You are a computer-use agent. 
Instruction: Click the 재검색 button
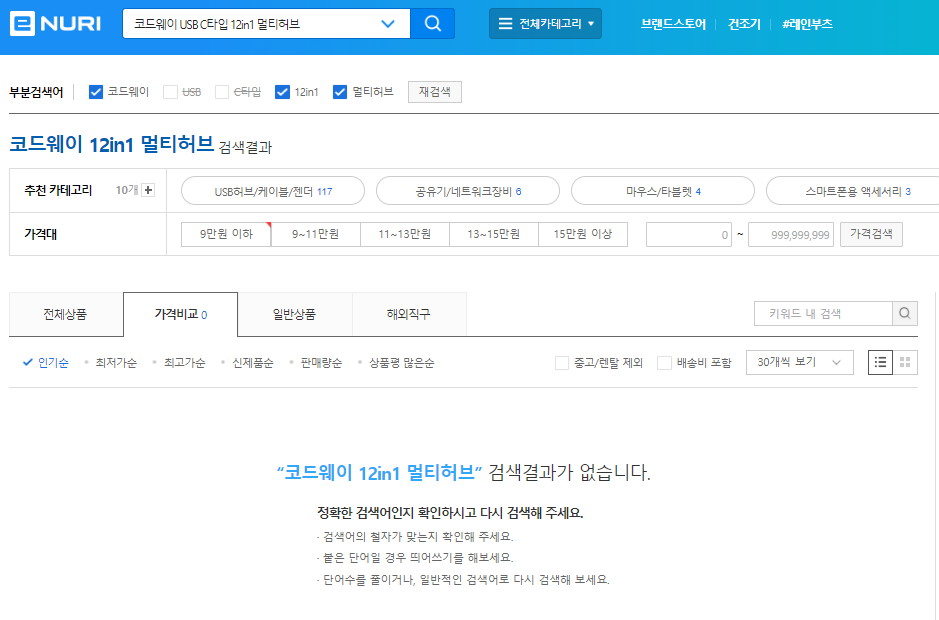(x=435, y=92)
